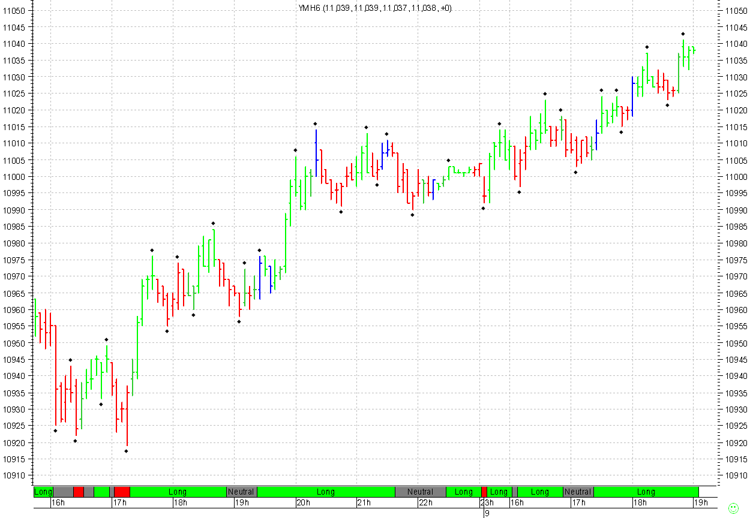
Task: Click 10910 on the left price axis
Action: (x=14, y=475)
